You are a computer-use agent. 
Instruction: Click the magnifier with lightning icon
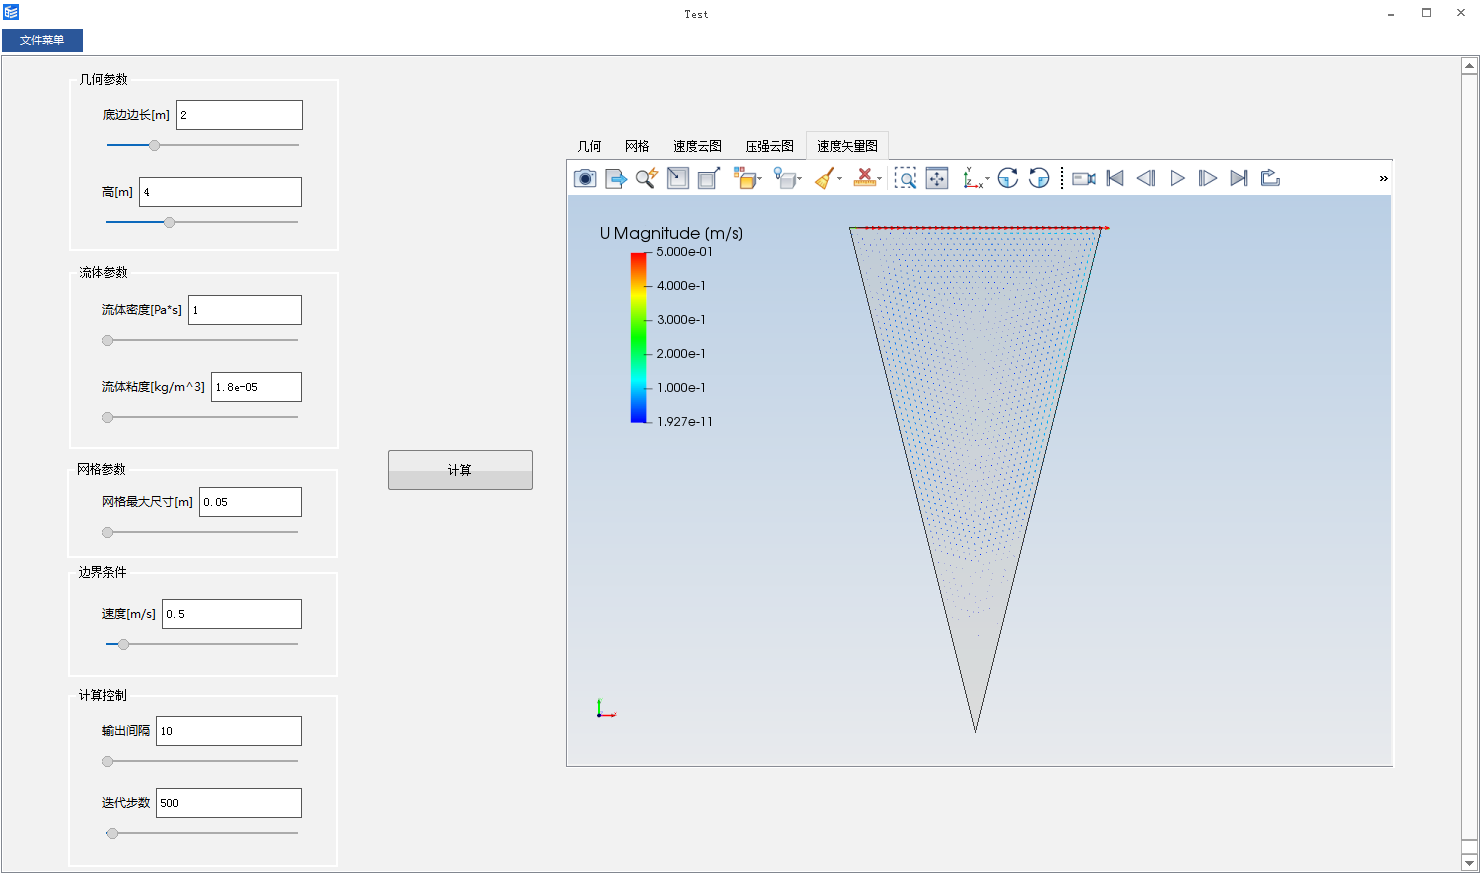click(x=647, y=178)
